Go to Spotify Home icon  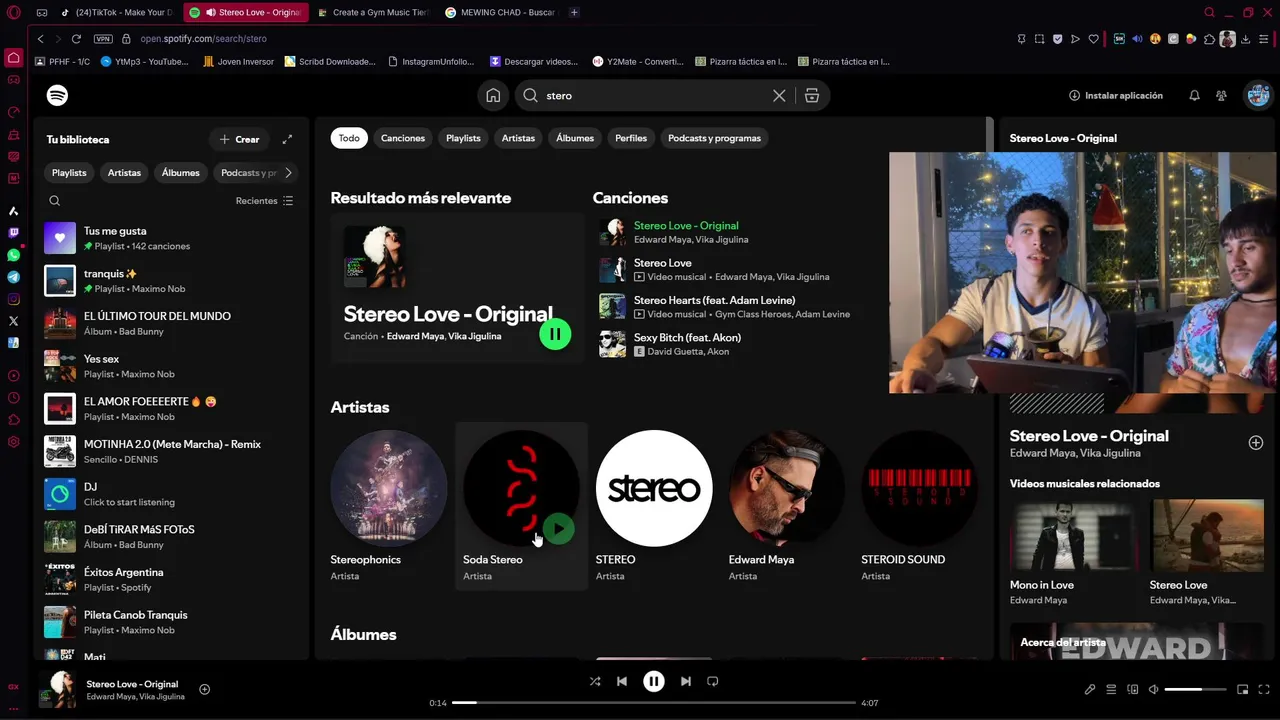493,95
